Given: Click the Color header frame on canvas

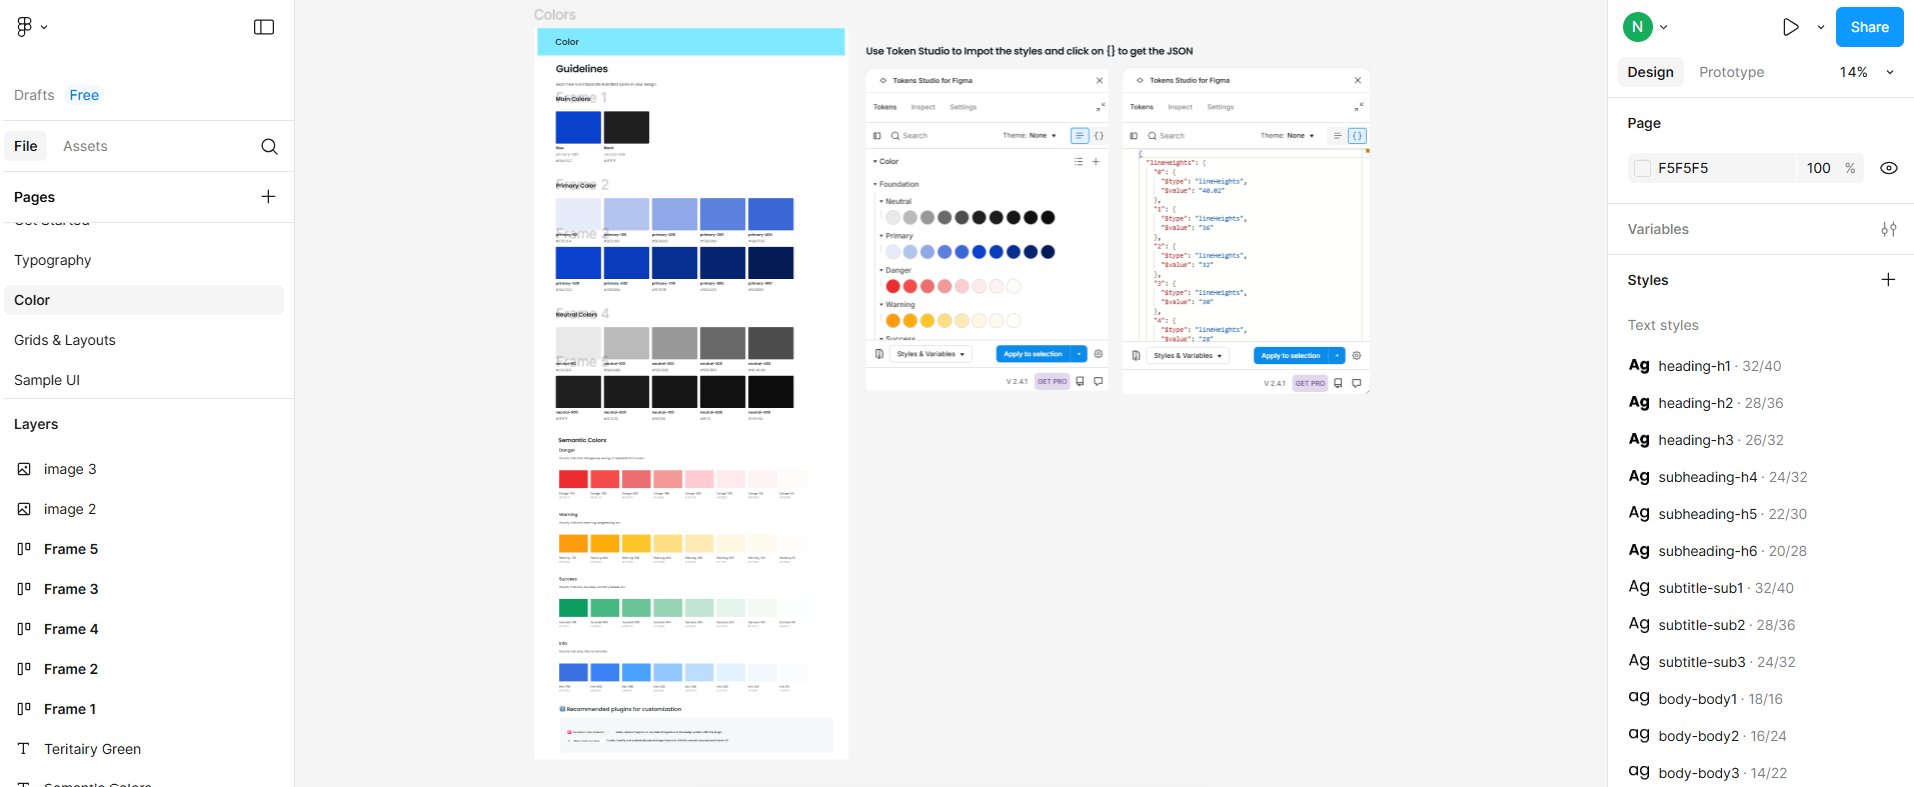Looking at the screenshot, I should 691,42.
